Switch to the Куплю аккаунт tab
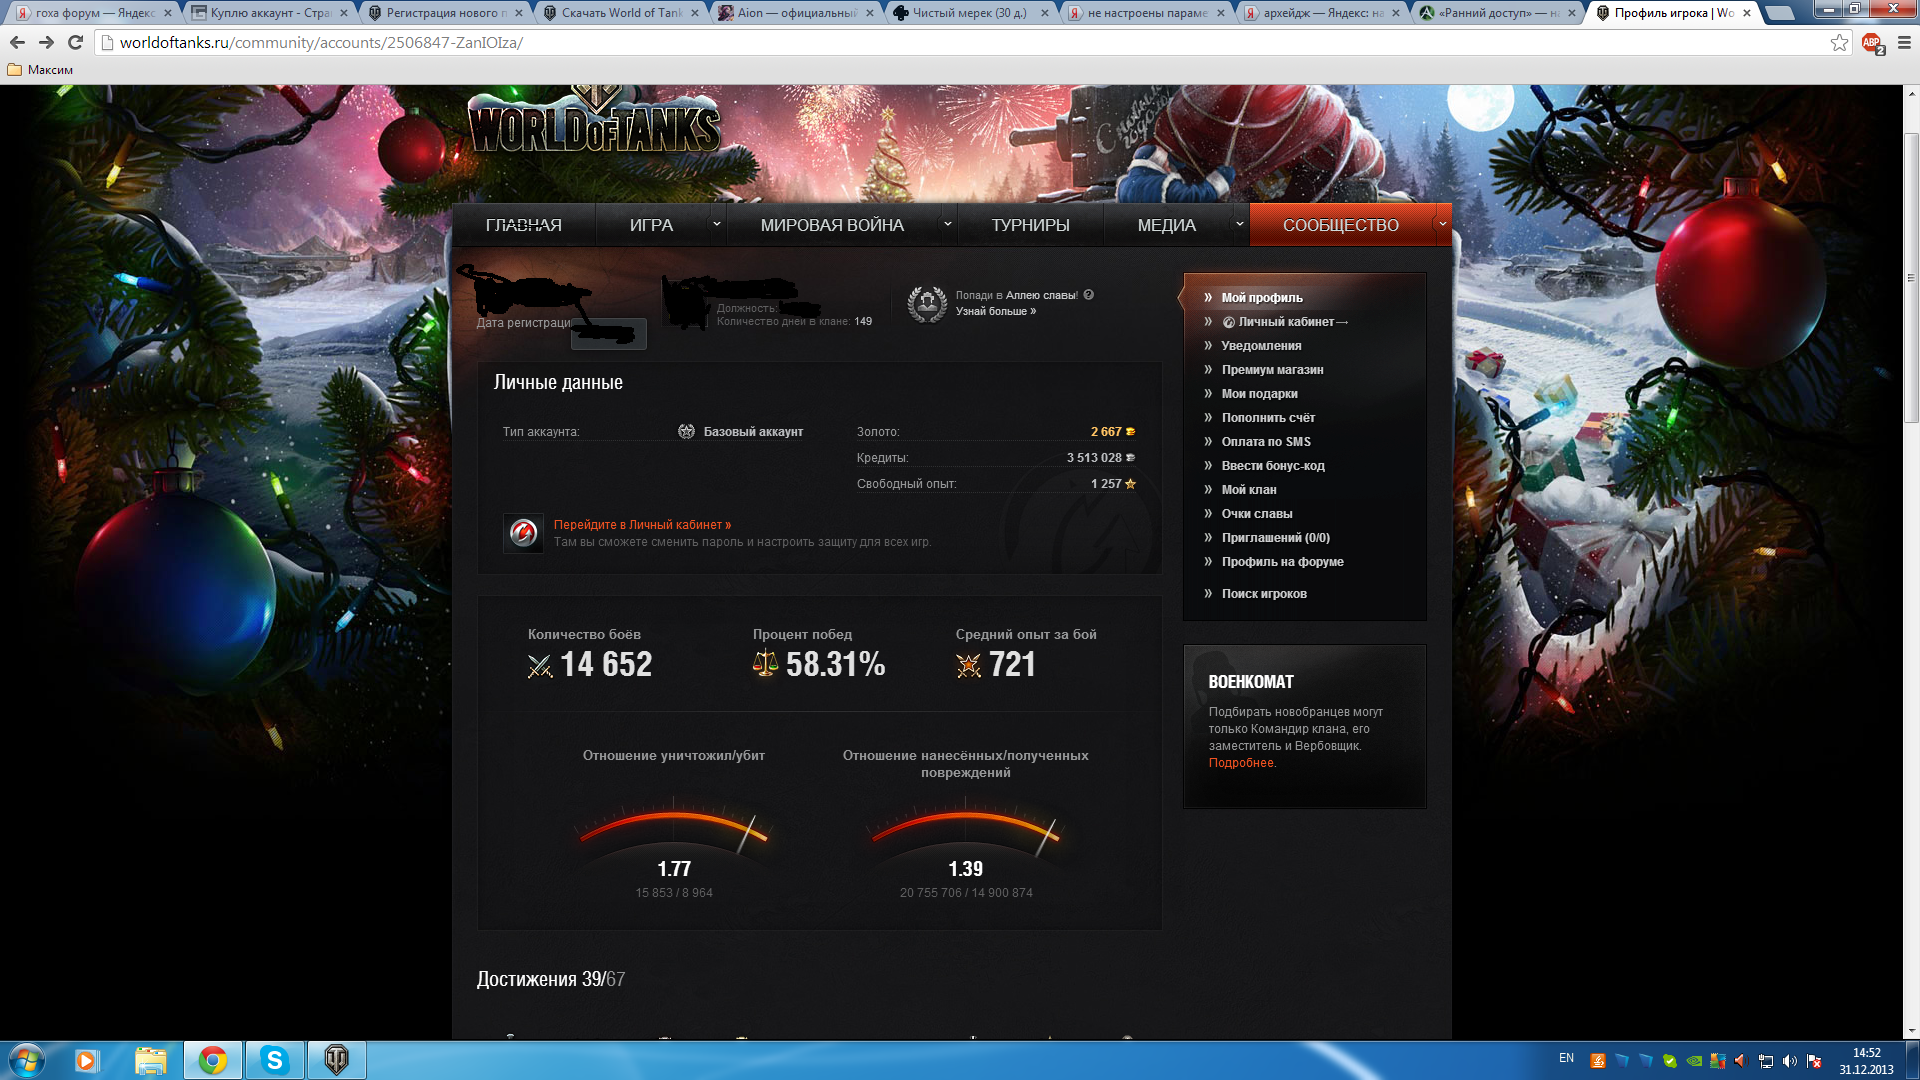 (x=270, y=13)
